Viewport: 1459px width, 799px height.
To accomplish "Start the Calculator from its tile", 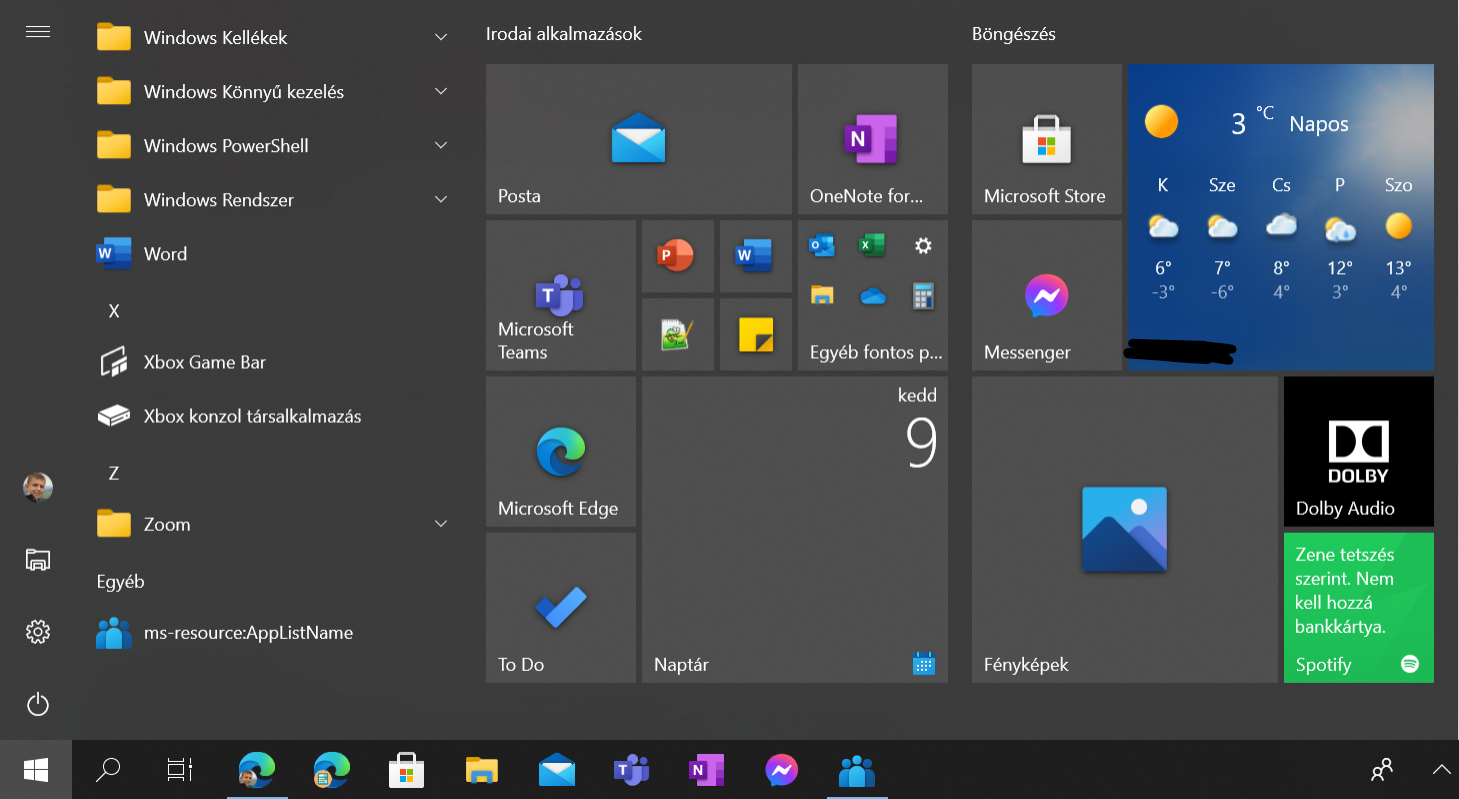I will pos(922,295).
